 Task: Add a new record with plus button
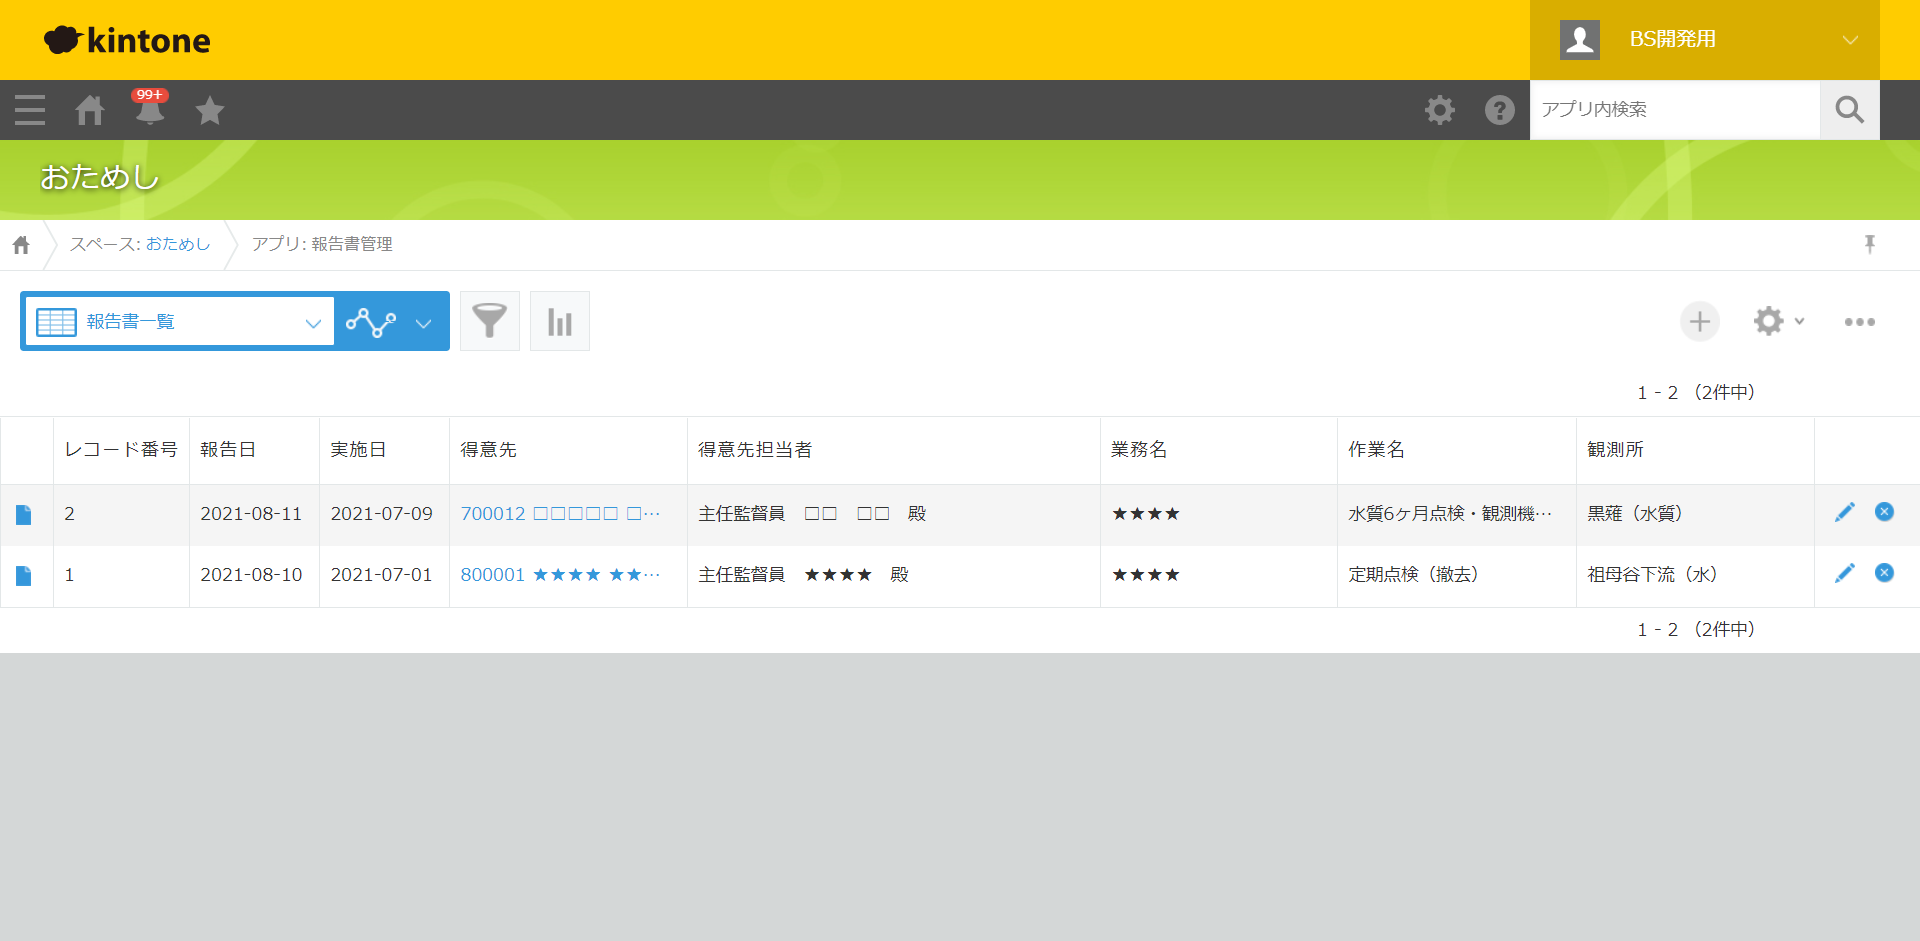(1699, 321)
